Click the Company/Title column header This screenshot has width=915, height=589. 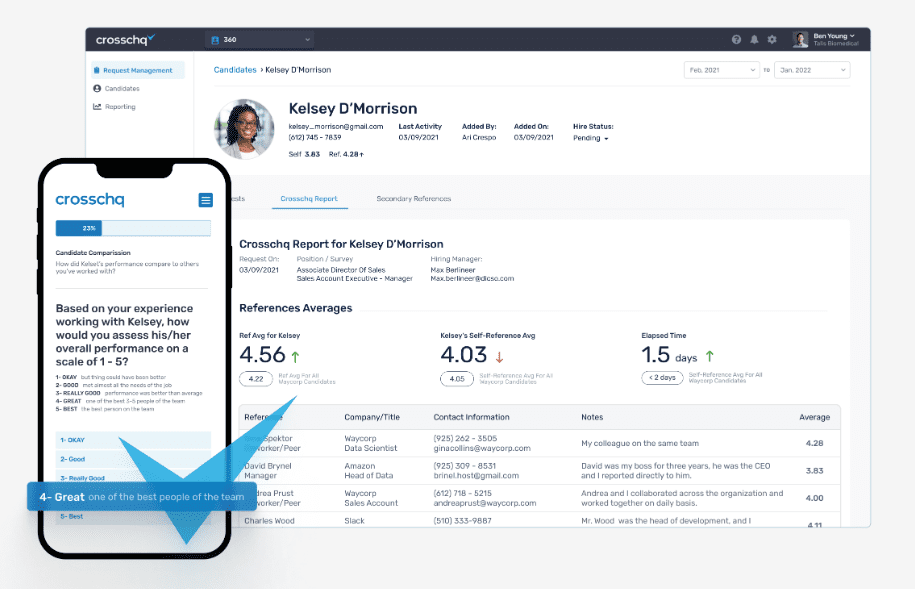[372, 417]
